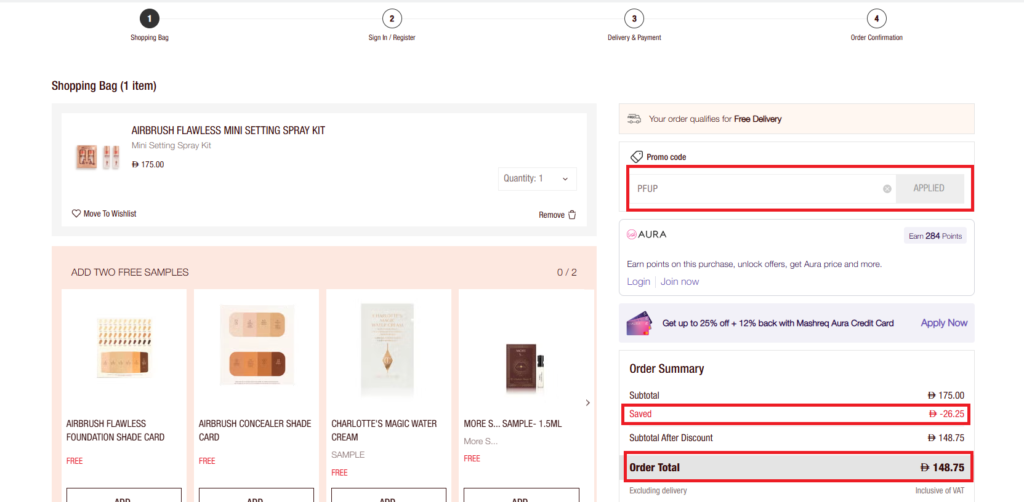The width and height of the screenshot is (1024, 502).
Task: Click the Earn 284 Points badge
Action: click(935, 236)
